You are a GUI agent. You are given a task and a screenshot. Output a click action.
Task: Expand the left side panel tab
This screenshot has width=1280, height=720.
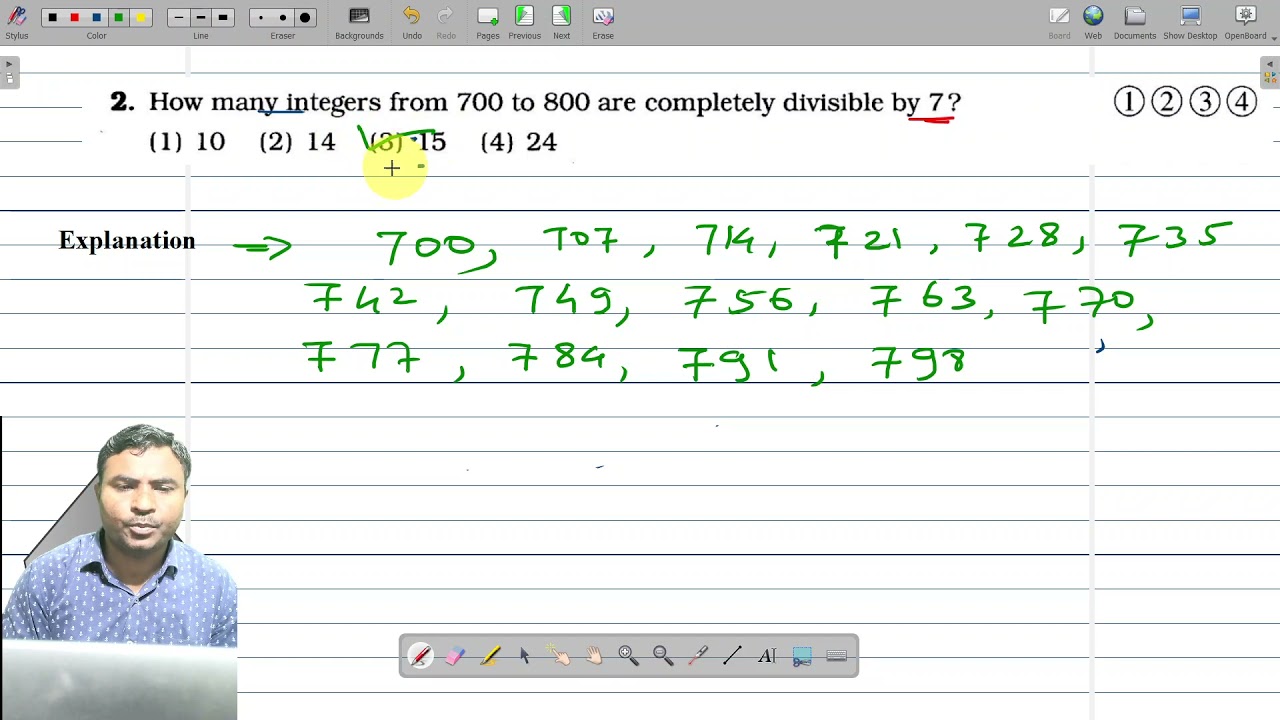pyautogui.click(x=9, y=73)
